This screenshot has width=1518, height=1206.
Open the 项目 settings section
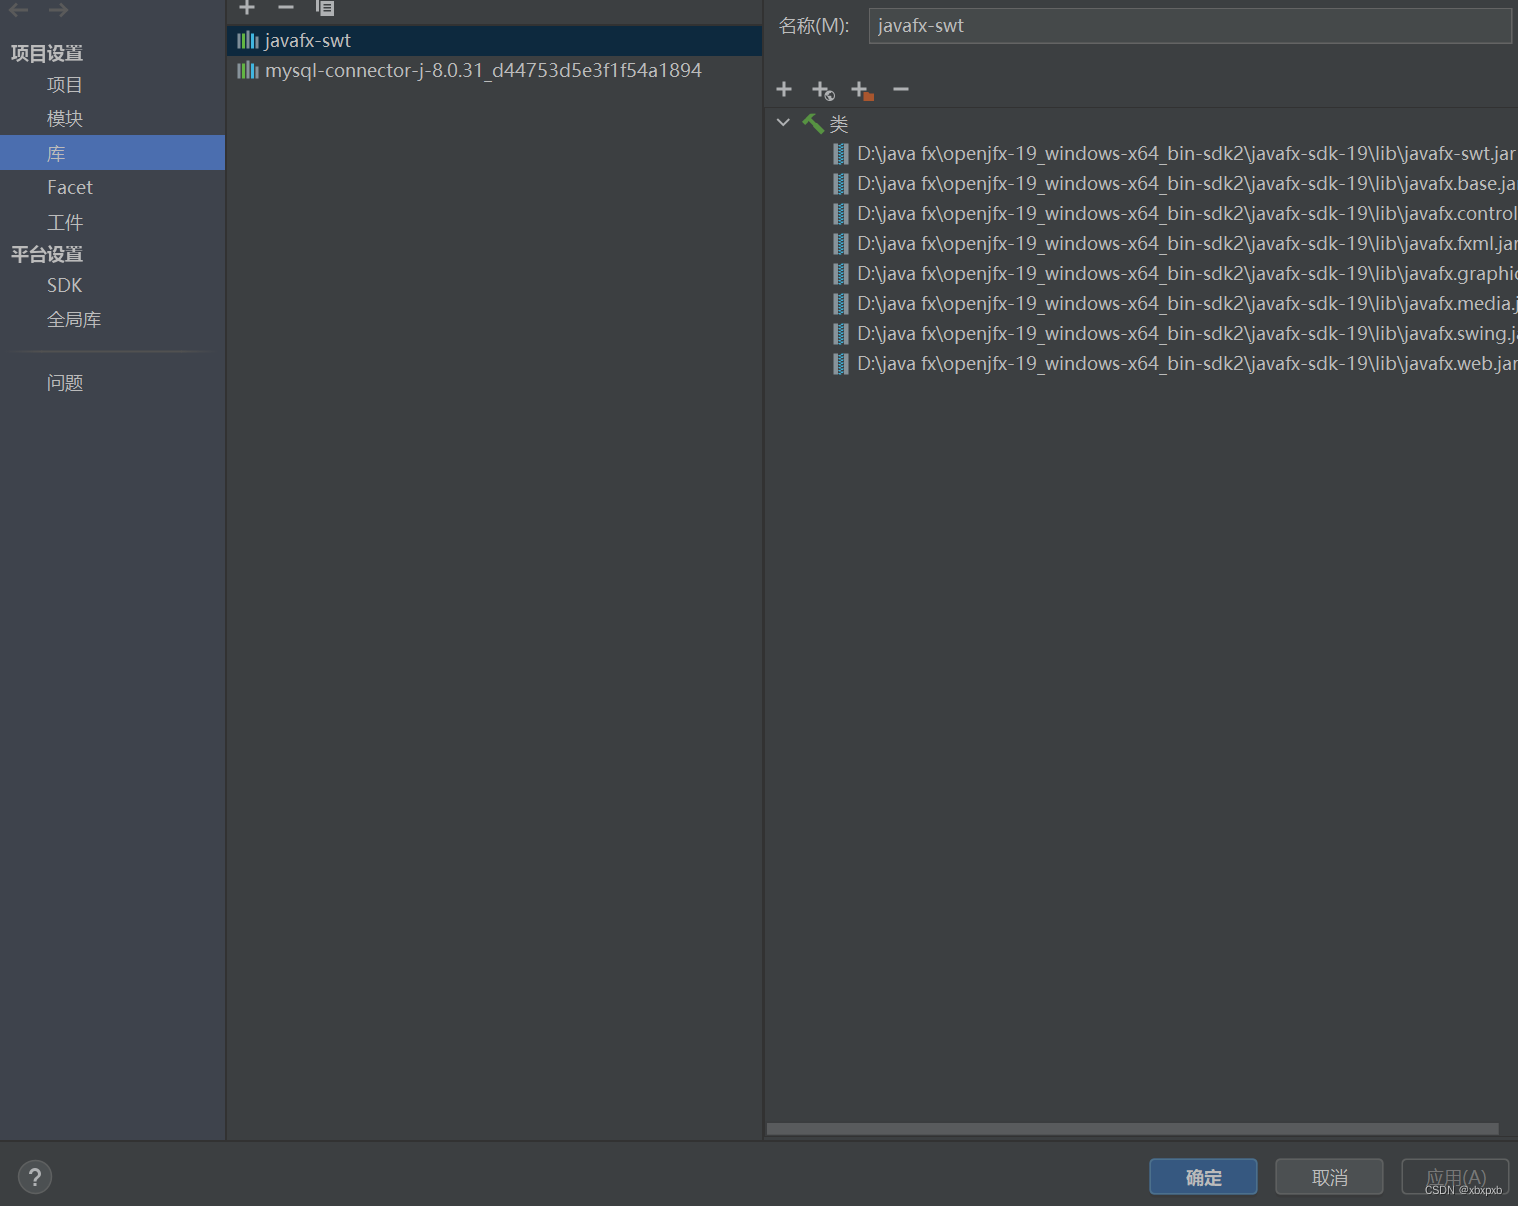coord(64,84)
